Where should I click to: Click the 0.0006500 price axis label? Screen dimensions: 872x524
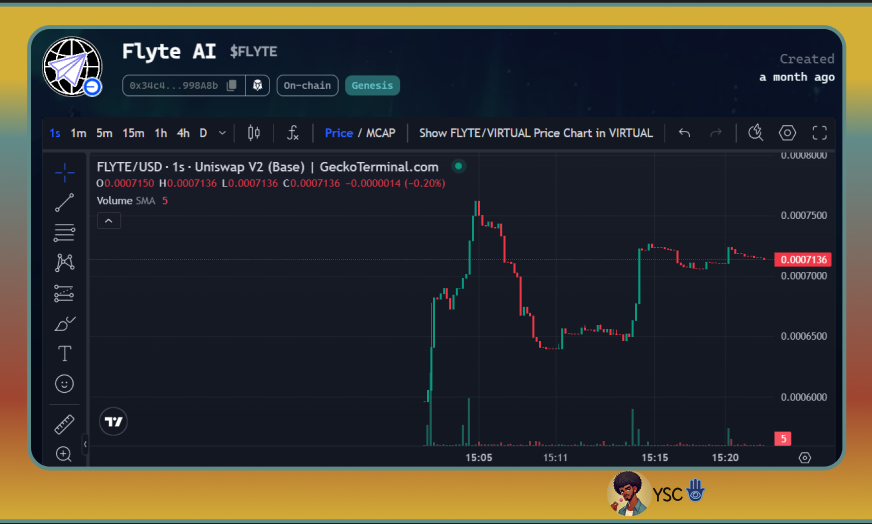pyautogui.click(x=804, y=336)
